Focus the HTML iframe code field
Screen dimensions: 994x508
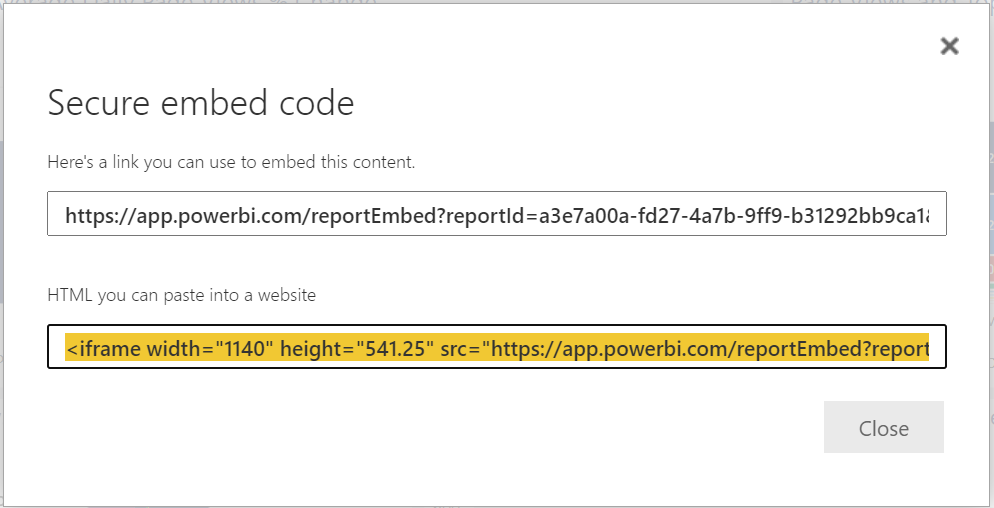click(x=496, y=347)
